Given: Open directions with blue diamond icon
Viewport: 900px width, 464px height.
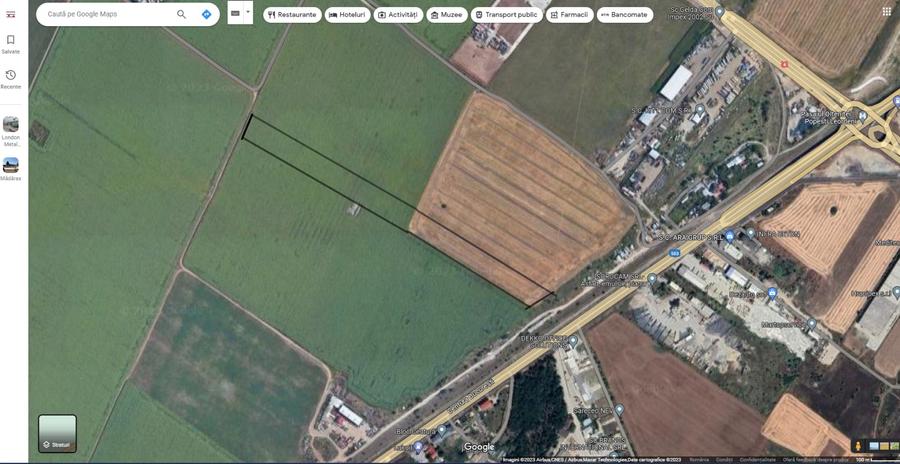Looking at the screenshot, I should coord(207,14).
